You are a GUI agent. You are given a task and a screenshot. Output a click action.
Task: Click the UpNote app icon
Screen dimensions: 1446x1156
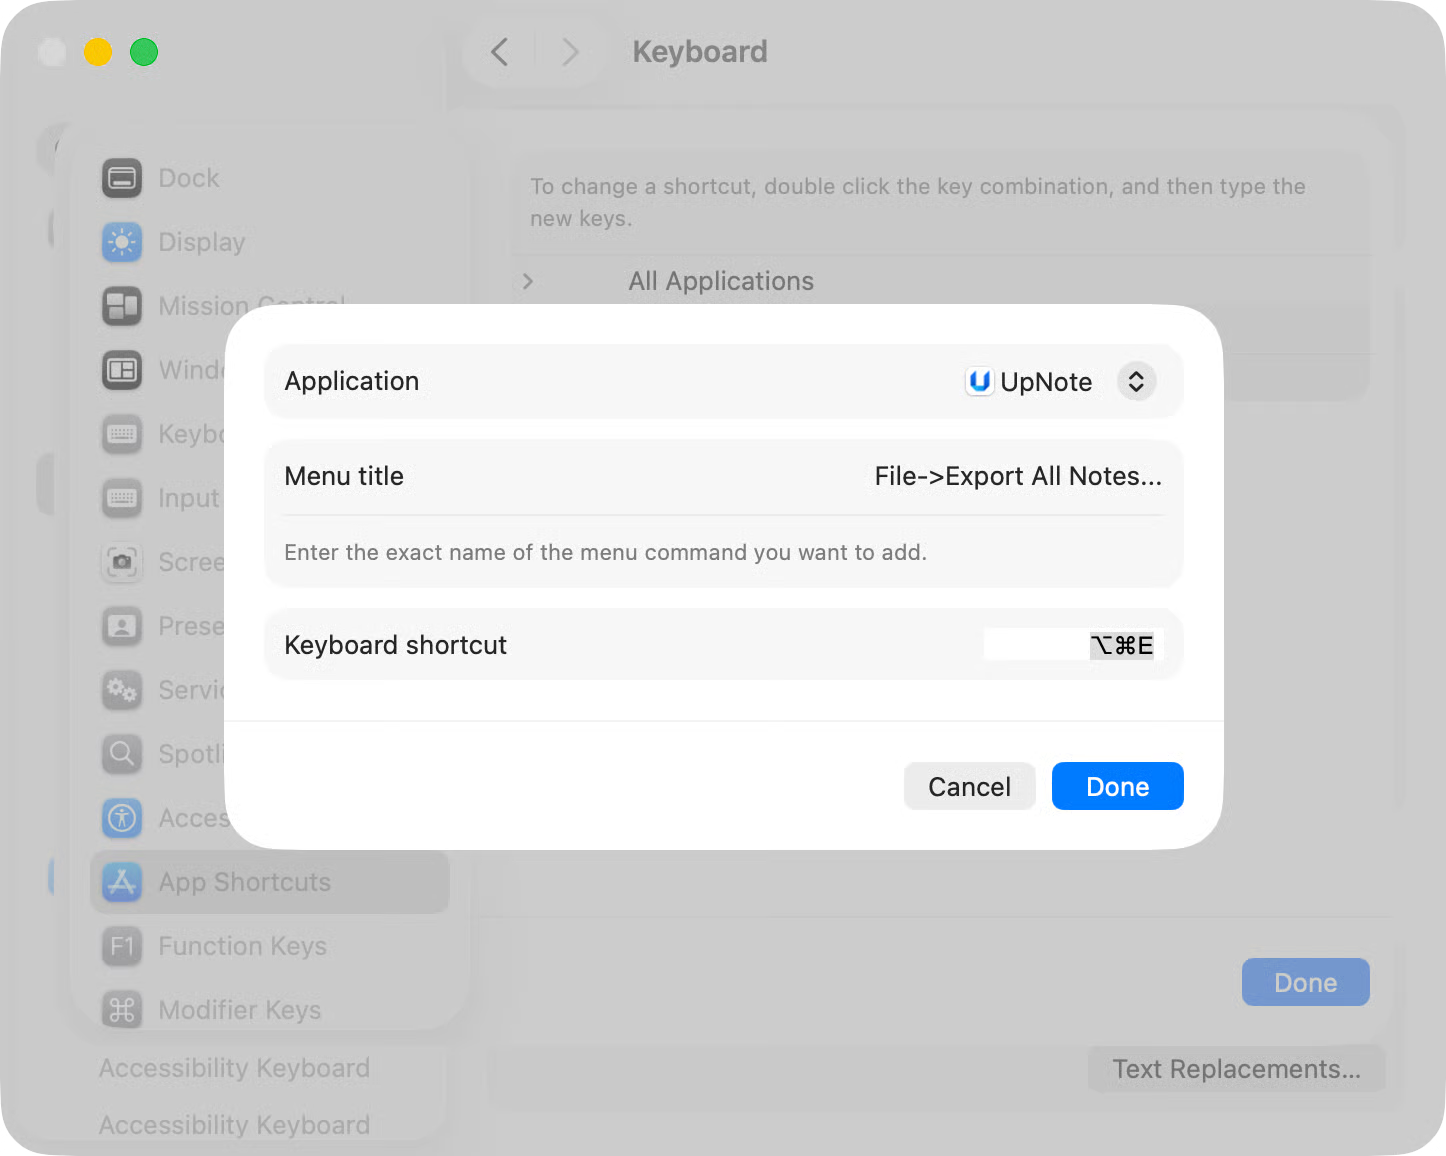click(x=980, y=381)
